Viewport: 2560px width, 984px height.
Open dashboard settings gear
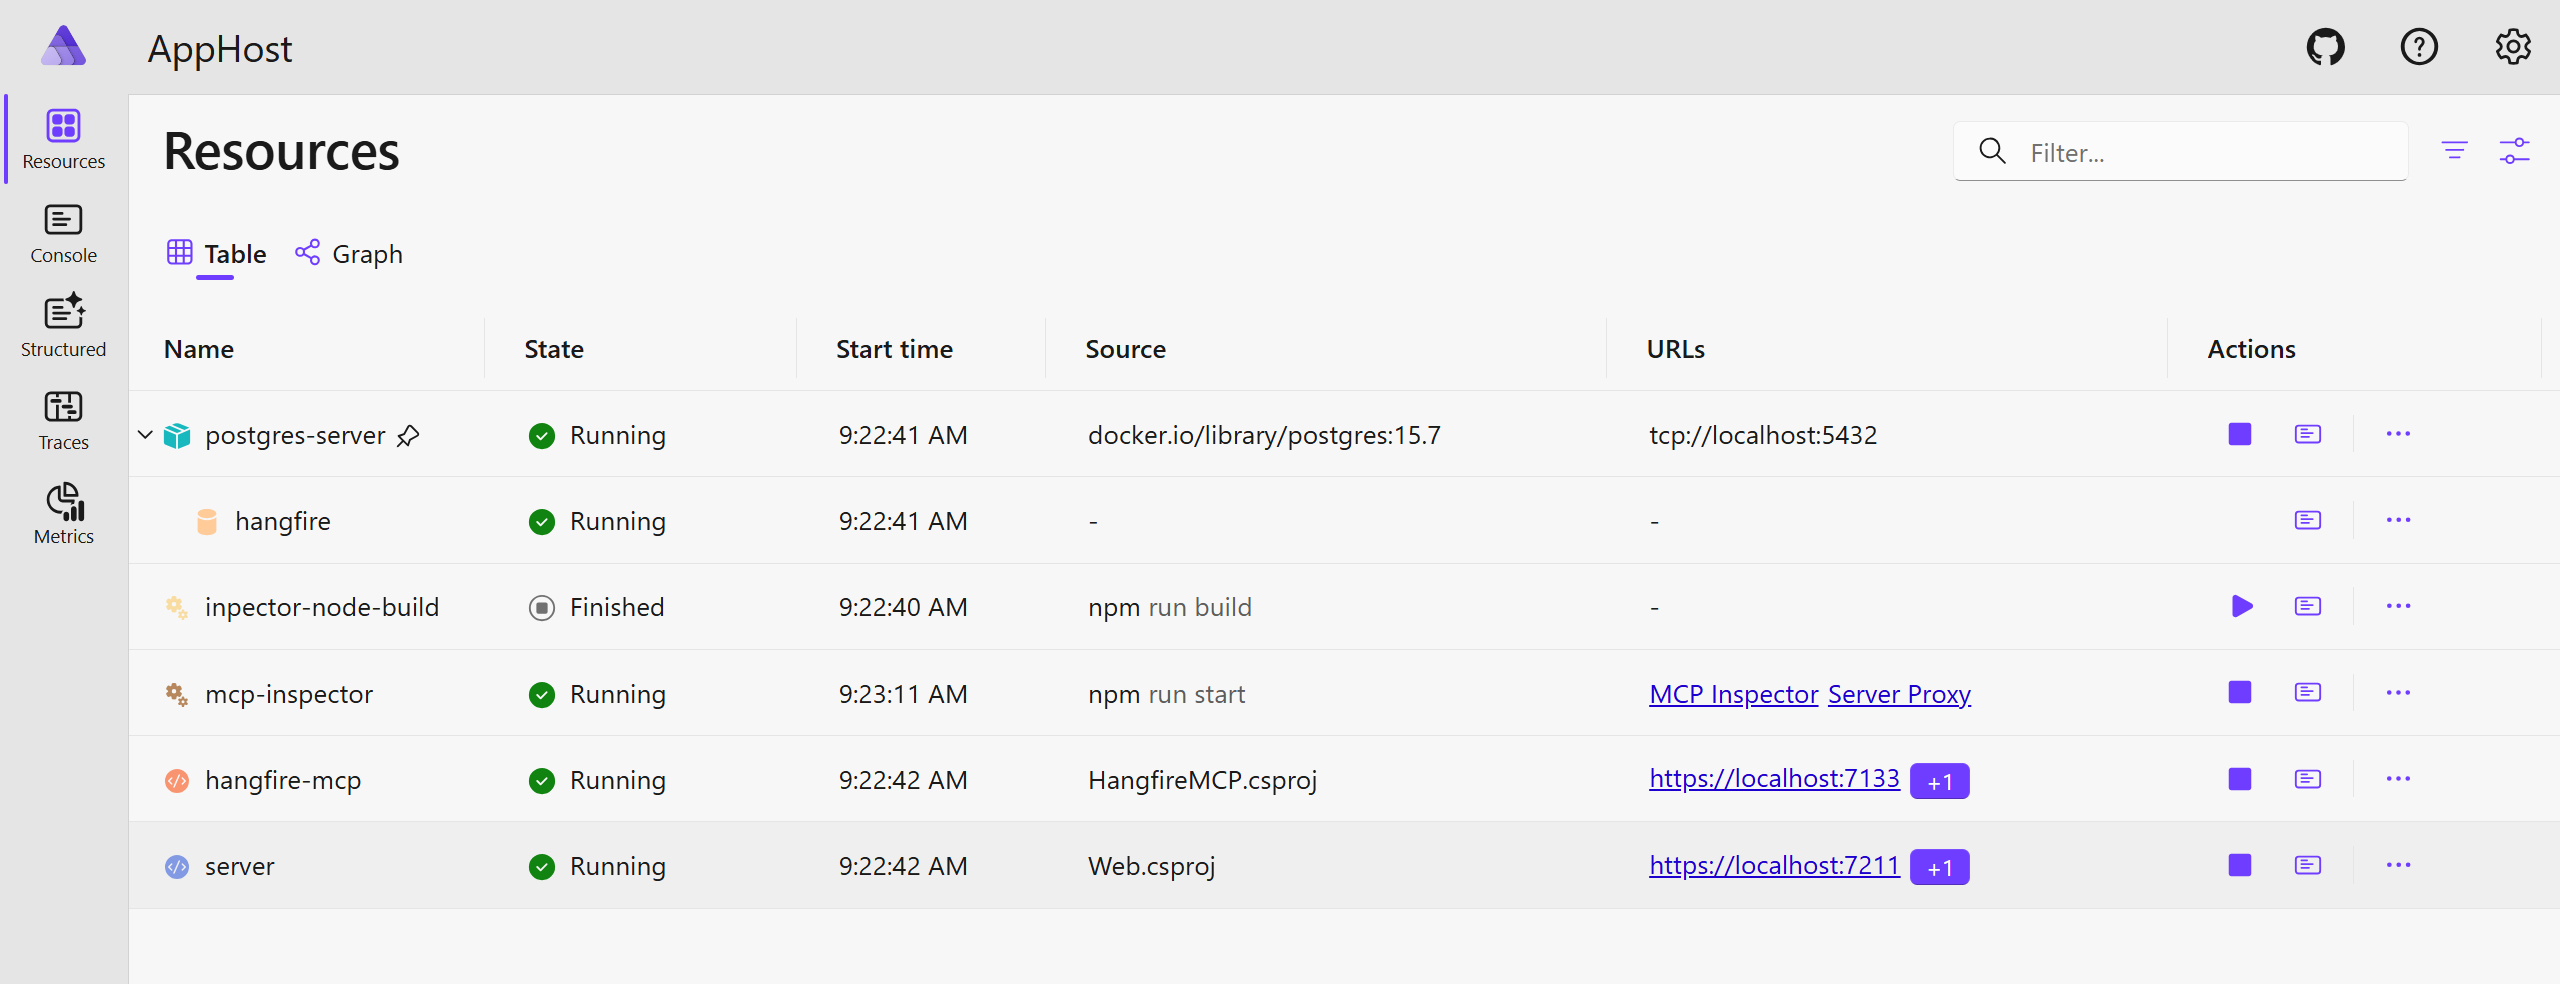pos(2513,46)
